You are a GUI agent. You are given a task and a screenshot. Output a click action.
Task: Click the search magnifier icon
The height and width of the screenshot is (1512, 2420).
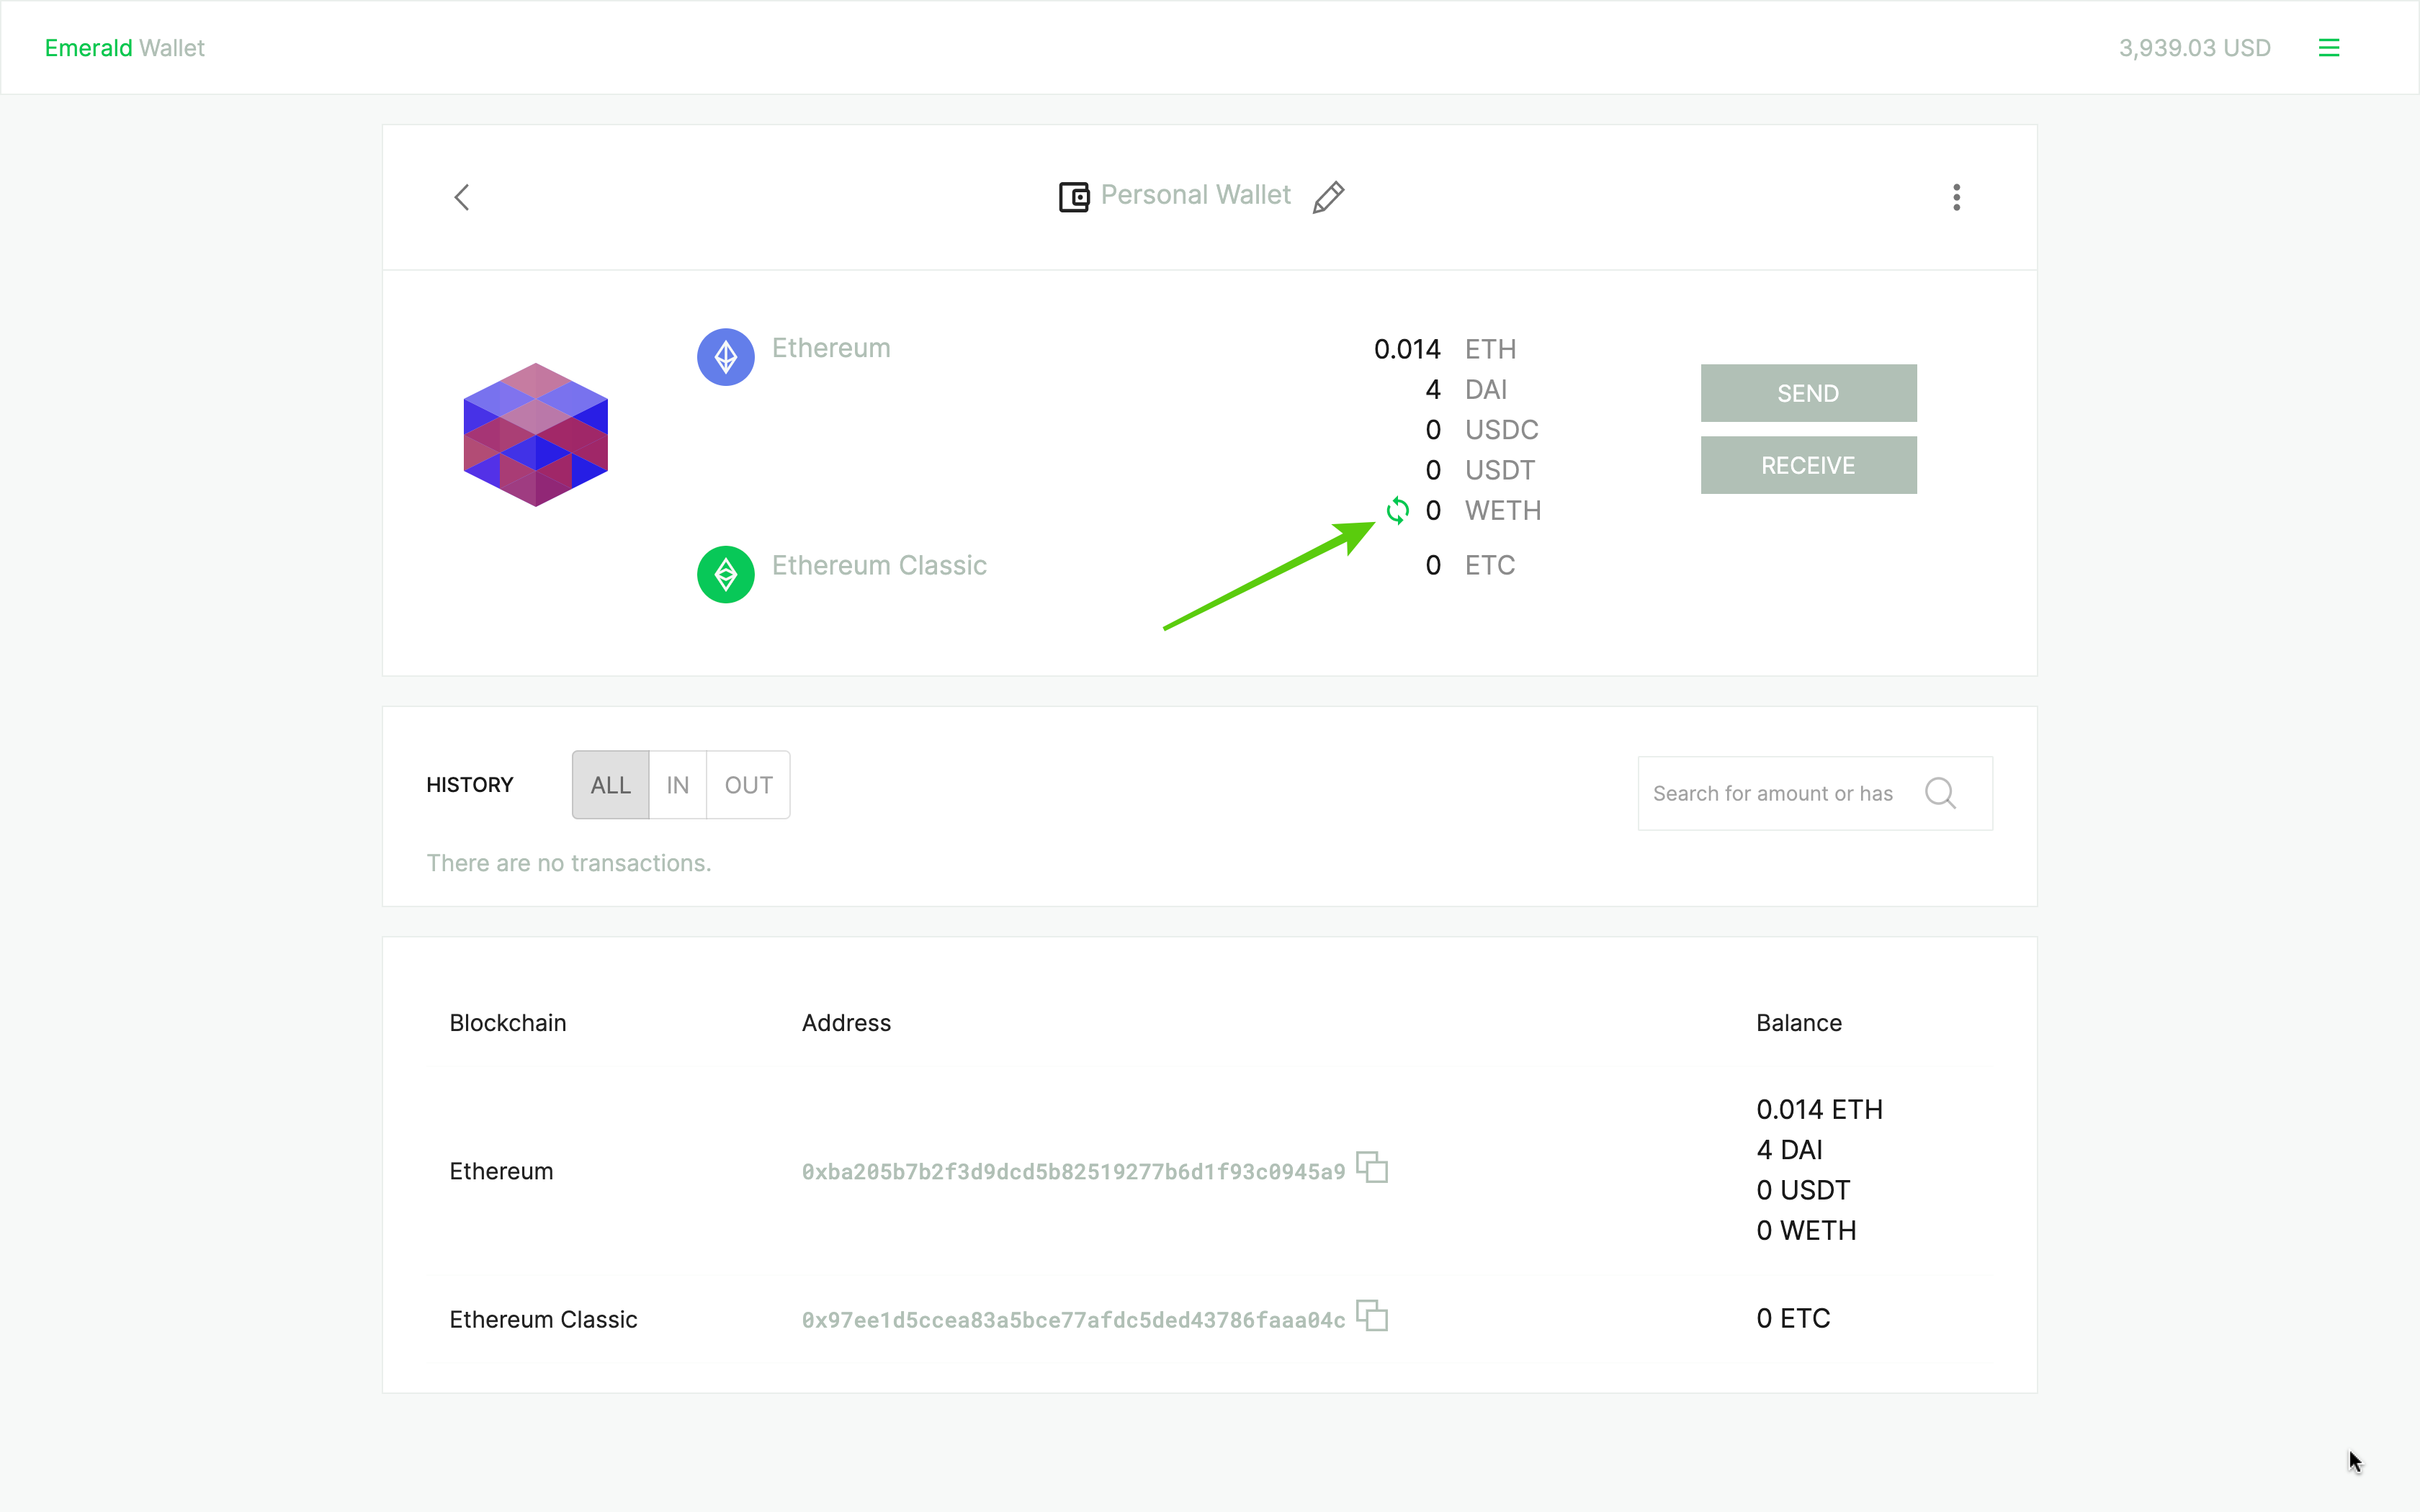1940,793
